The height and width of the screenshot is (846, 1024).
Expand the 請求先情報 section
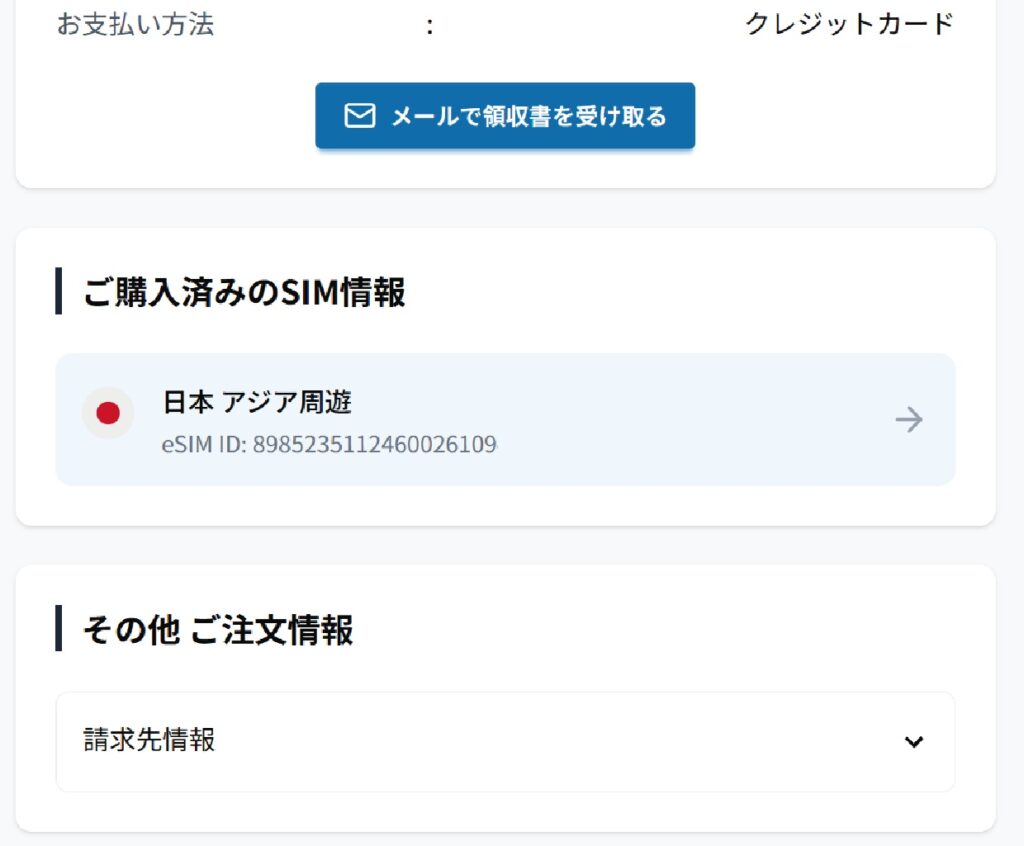click(x=505, y=741)
